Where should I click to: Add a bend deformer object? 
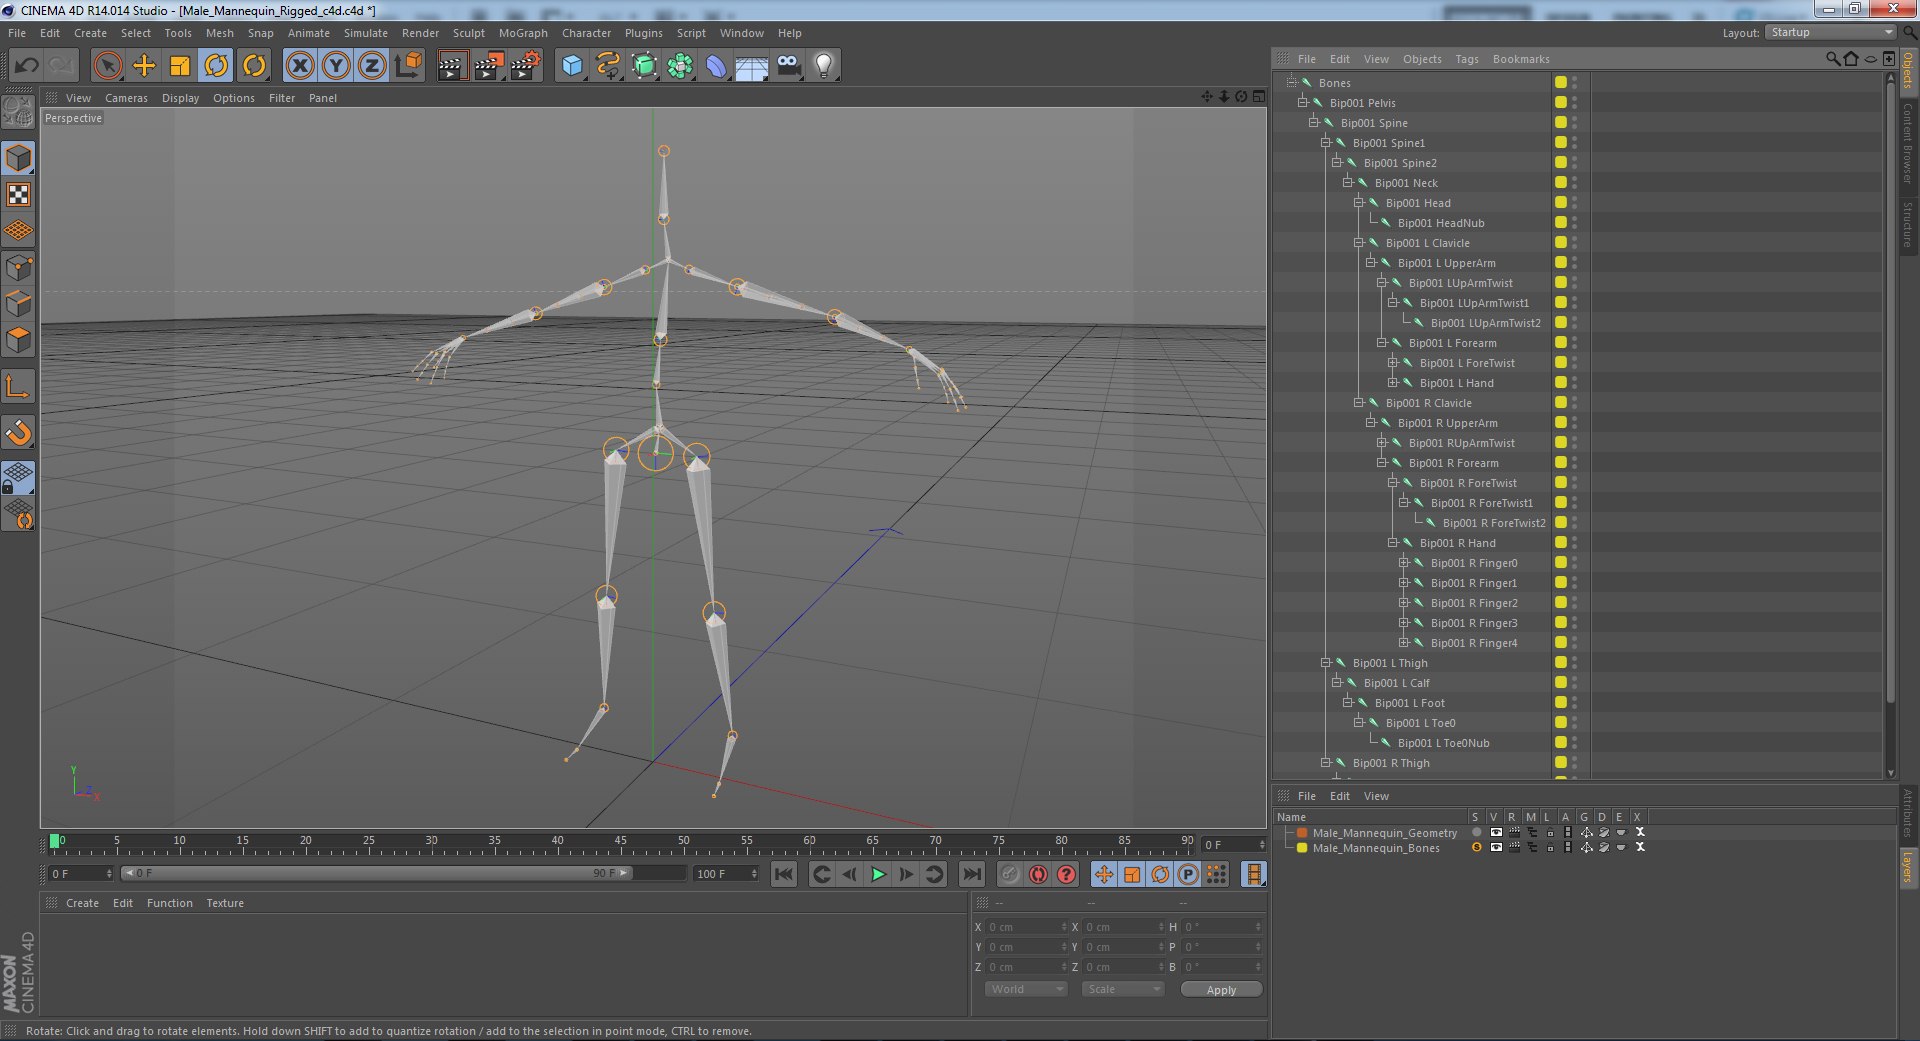[716, 66]
